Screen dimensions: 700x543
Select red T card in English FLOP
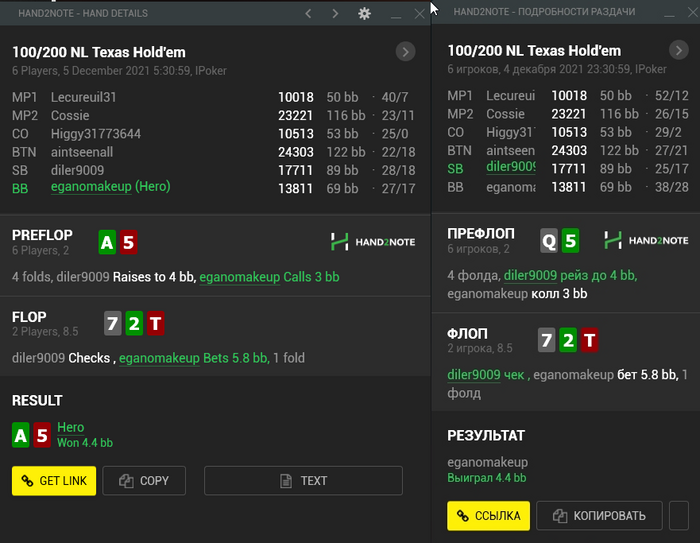pos(155,323)
